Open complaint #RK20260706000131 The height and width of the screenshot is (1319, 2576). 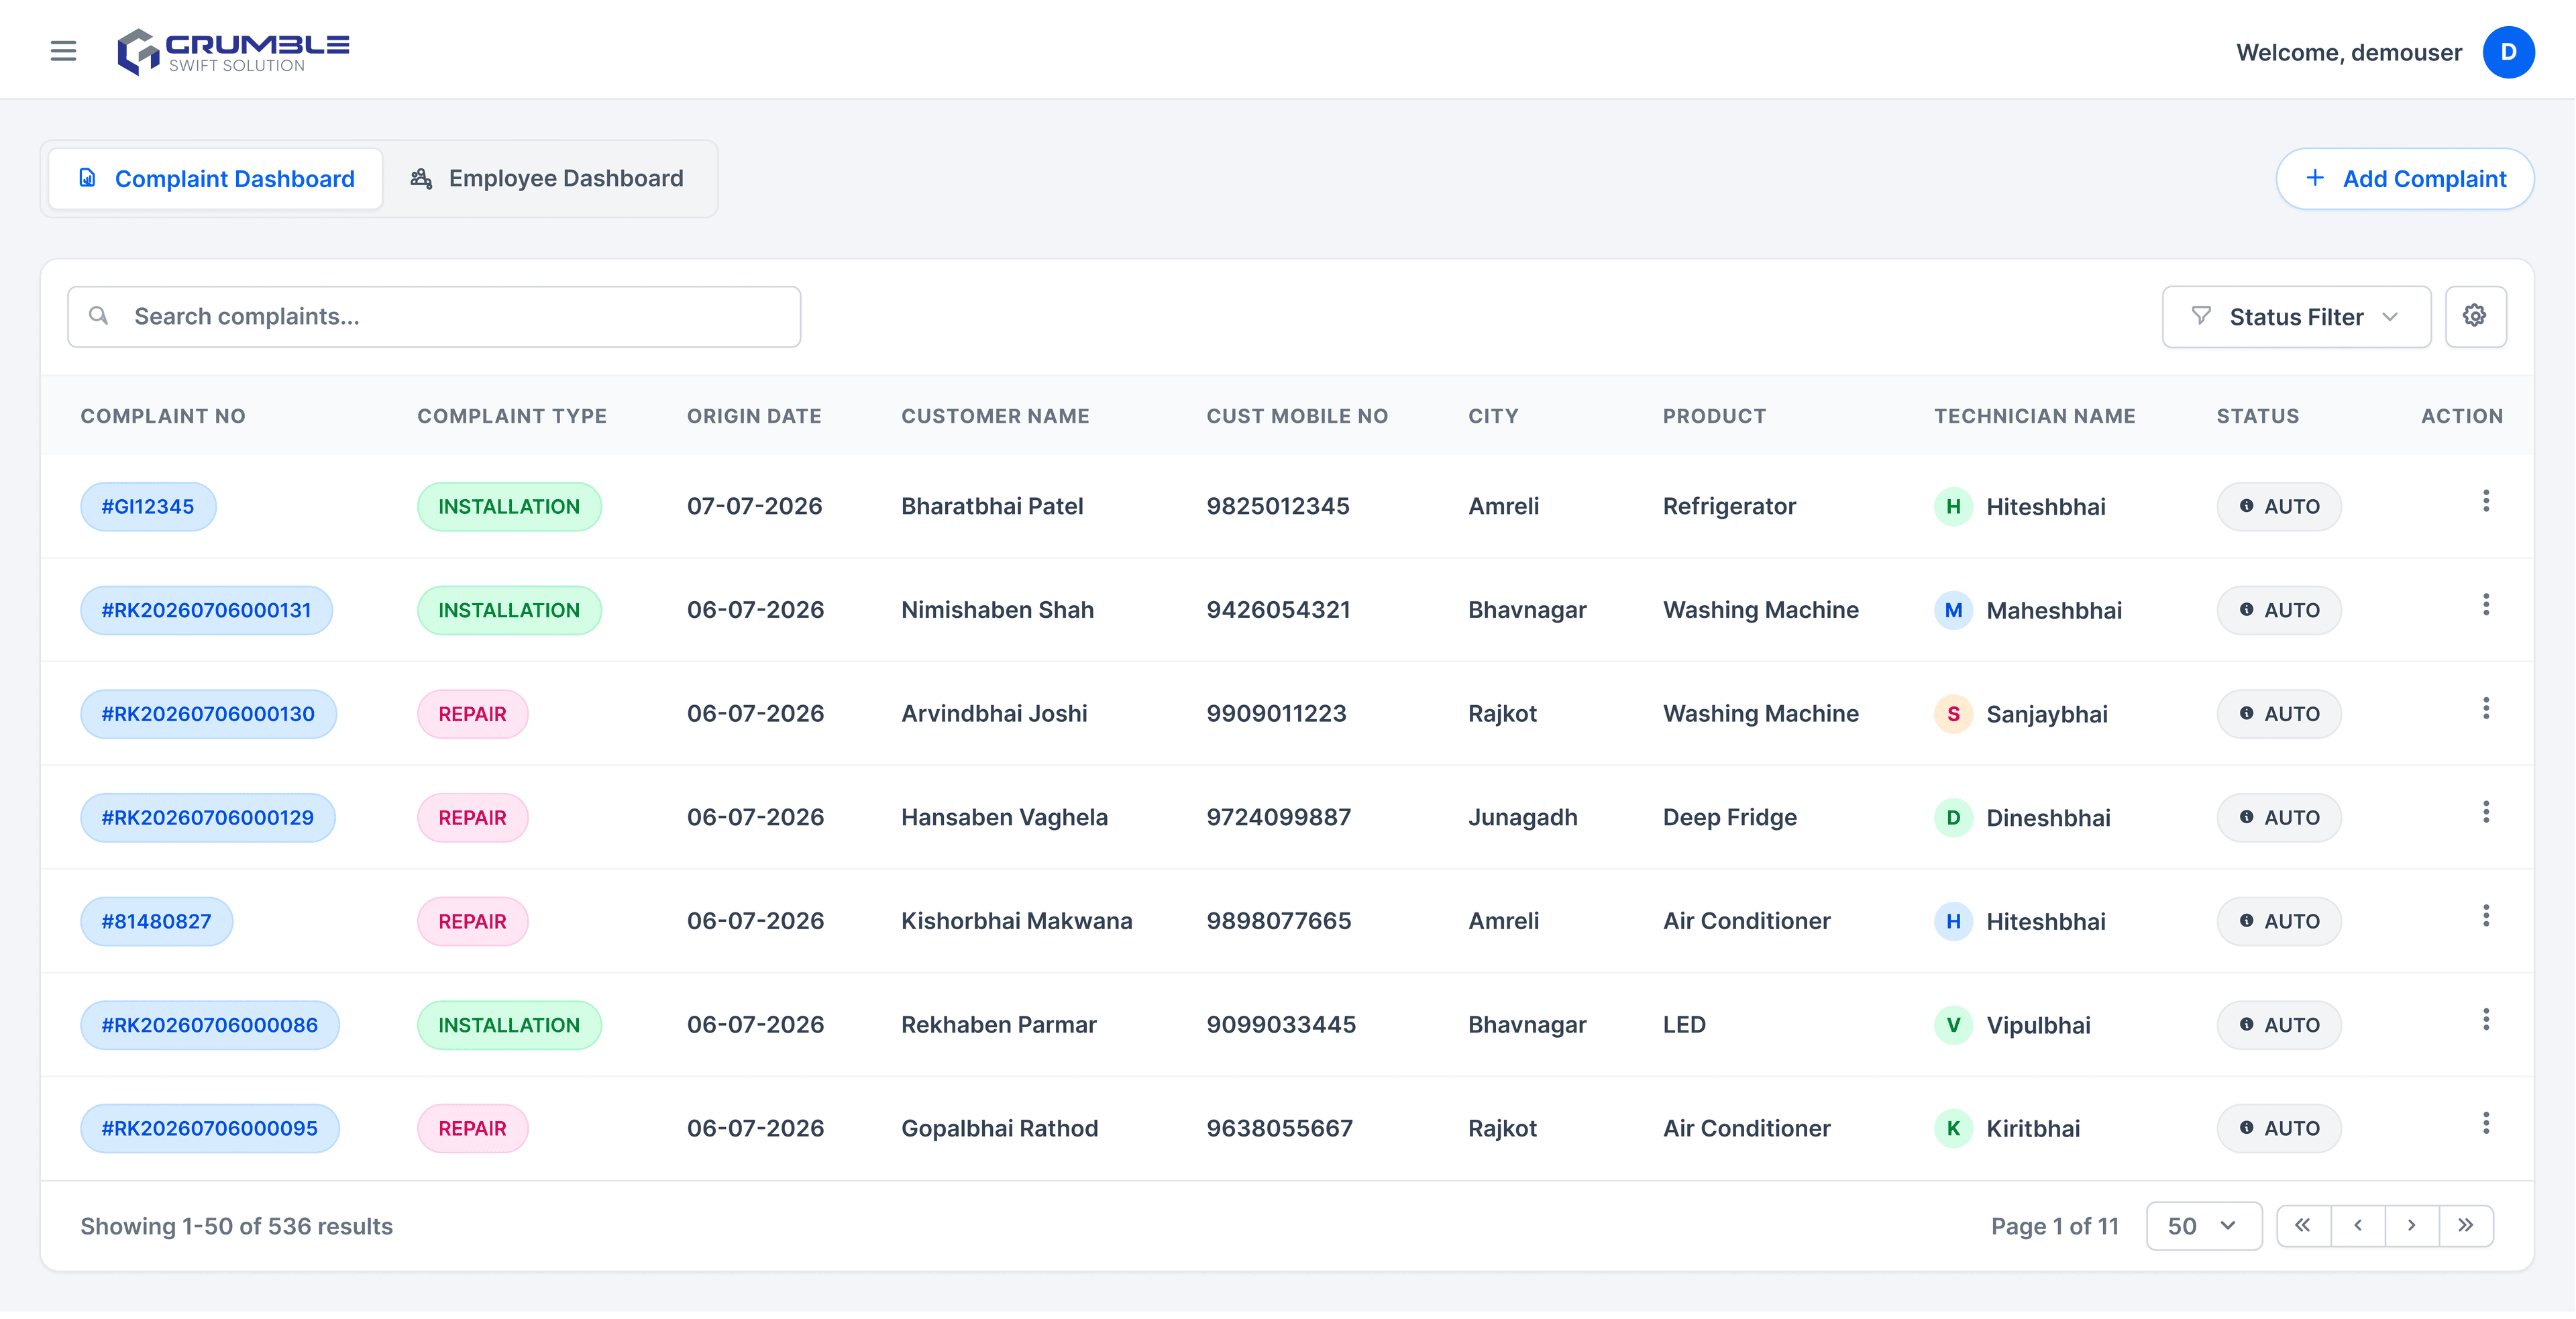(206, 610)
